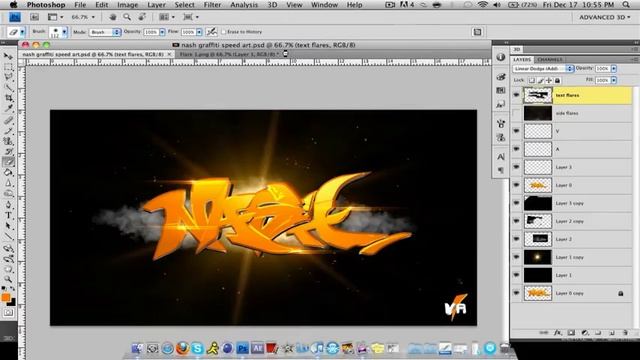Create new adjustment layer icon
The image size is (640, 360).
[584, 333]
